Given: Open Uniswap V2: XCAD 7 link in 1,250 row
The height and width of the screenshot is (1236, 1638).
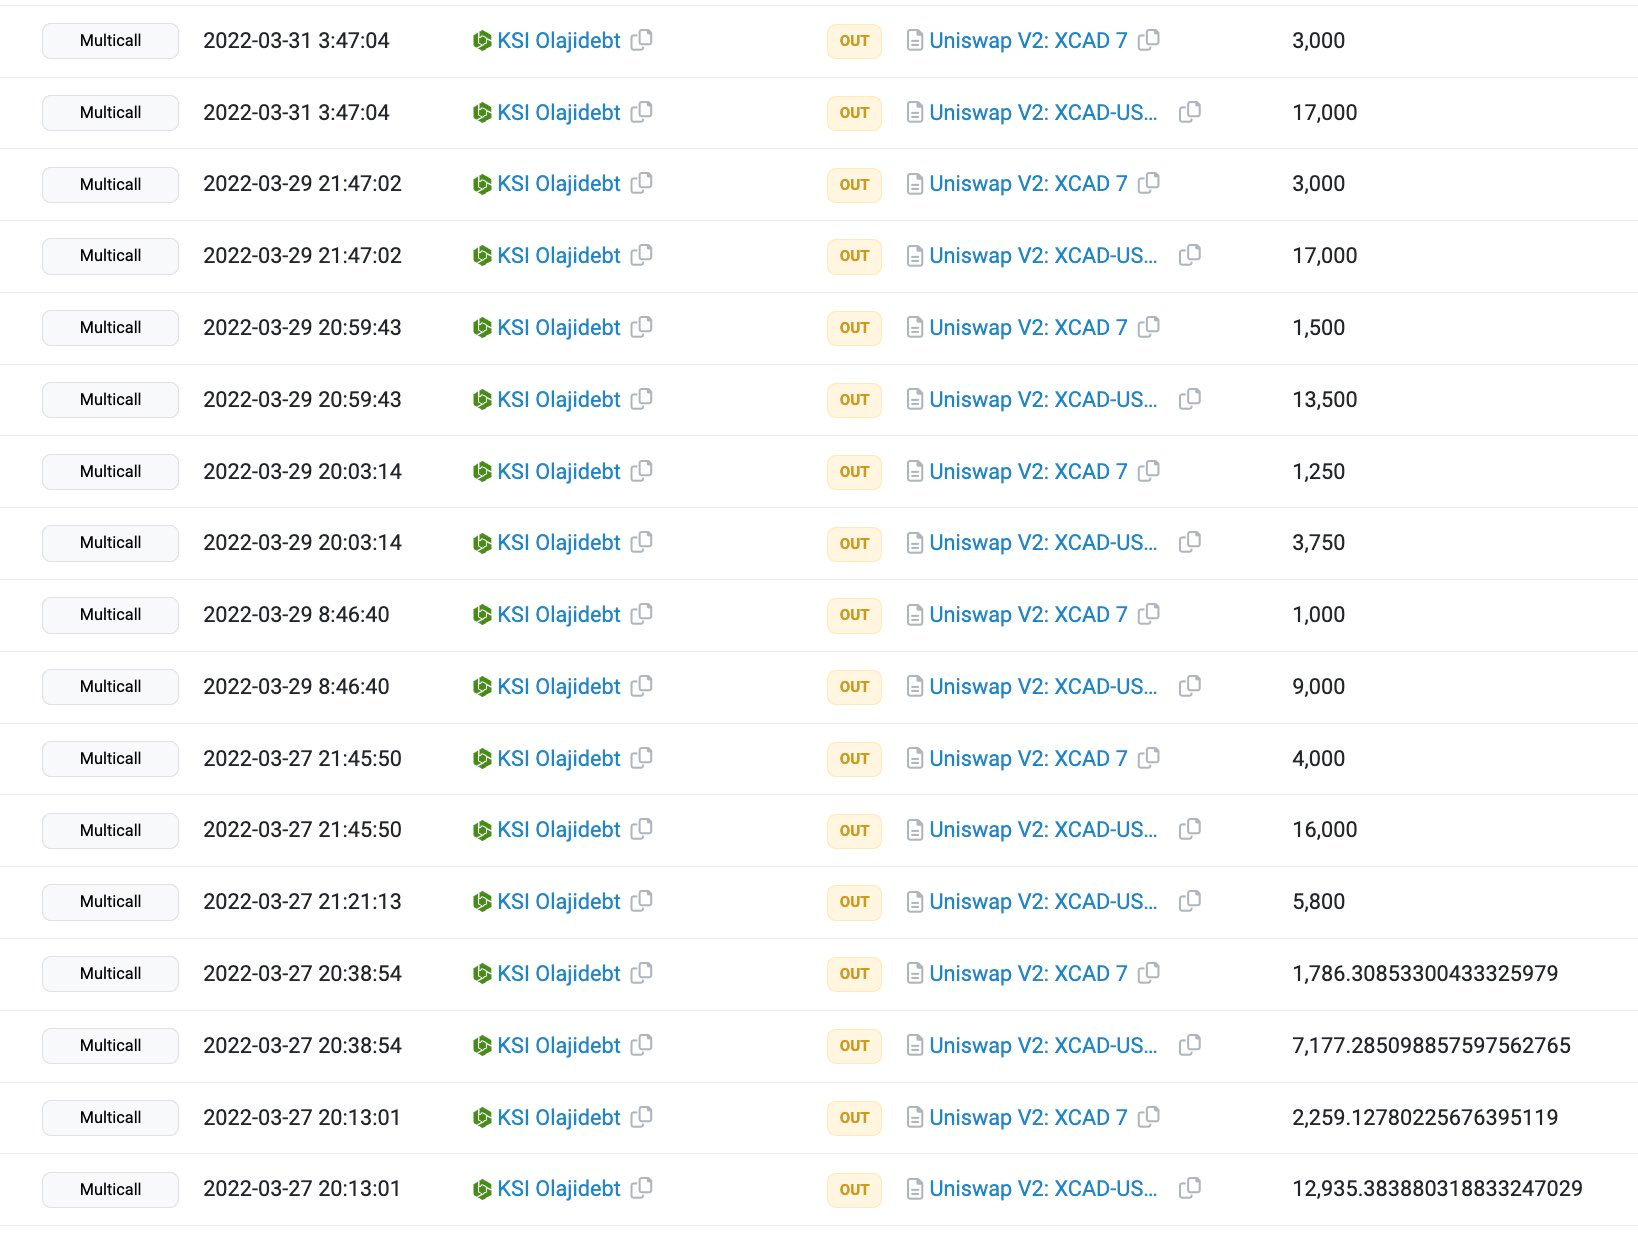Looking at the screenshot, I should [x=1028, y=471].
